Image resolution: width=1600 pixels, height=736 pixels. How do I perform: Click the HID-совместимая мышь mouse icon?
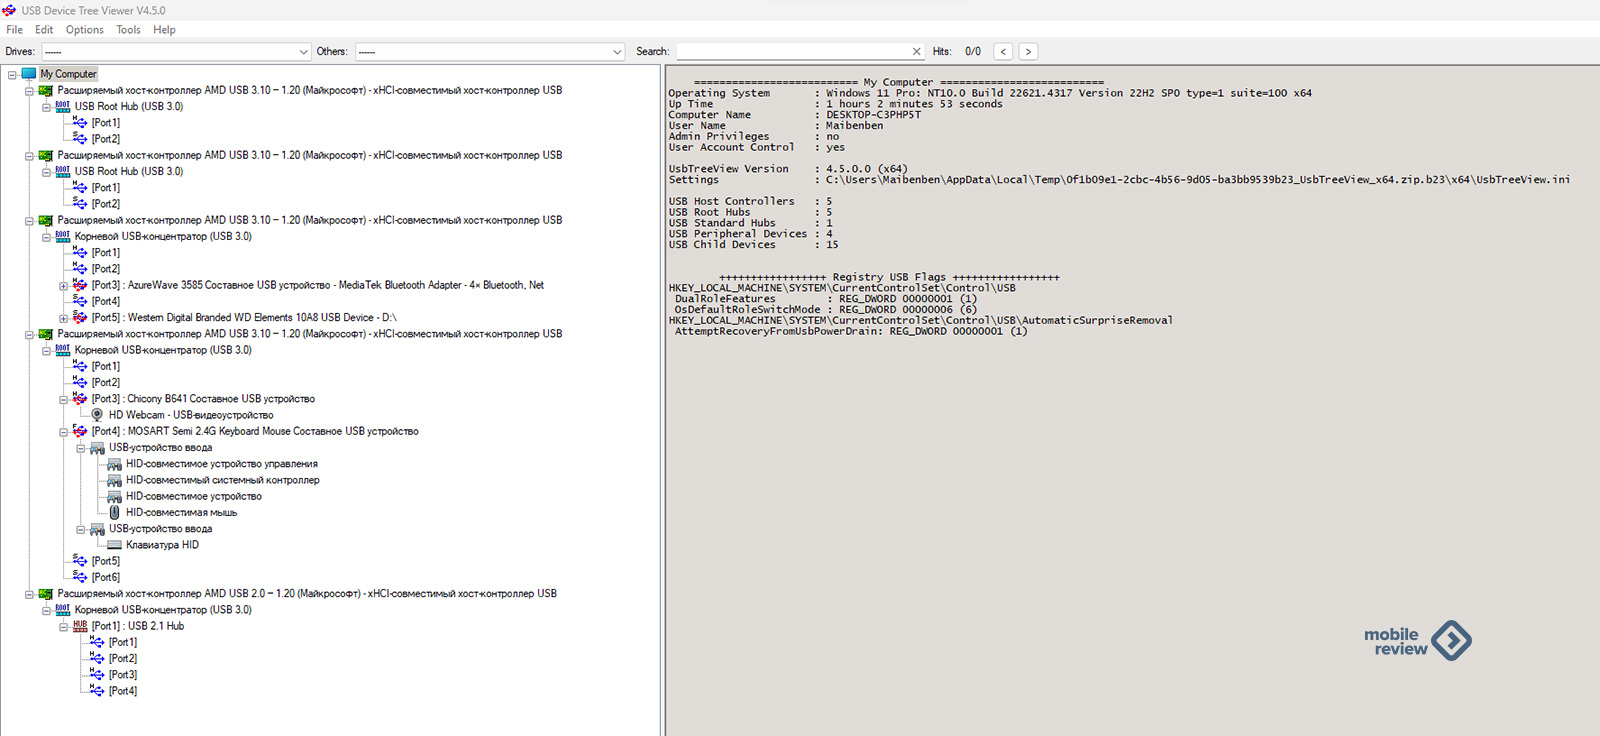pos(114,513)
